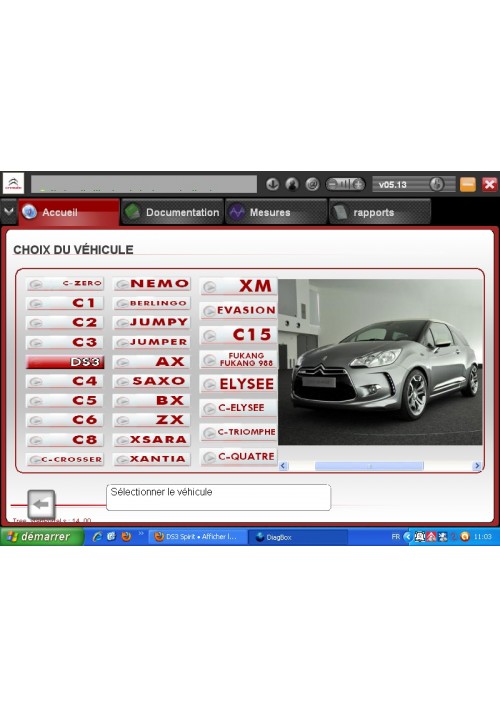Open the Documentation tab
This screenshot has width=500, height=717.
172,212
